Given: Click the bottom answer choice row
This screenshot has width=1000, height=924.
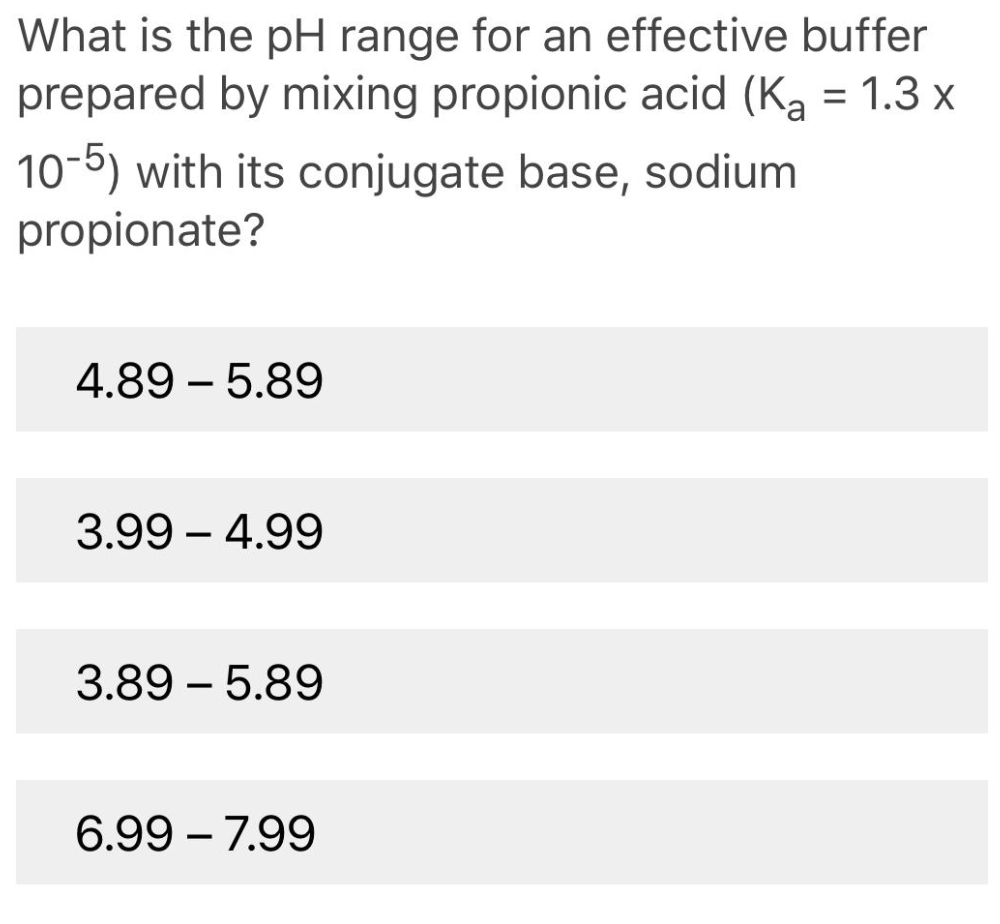Looking at the screenshot, I should click(x=500, y=830).
